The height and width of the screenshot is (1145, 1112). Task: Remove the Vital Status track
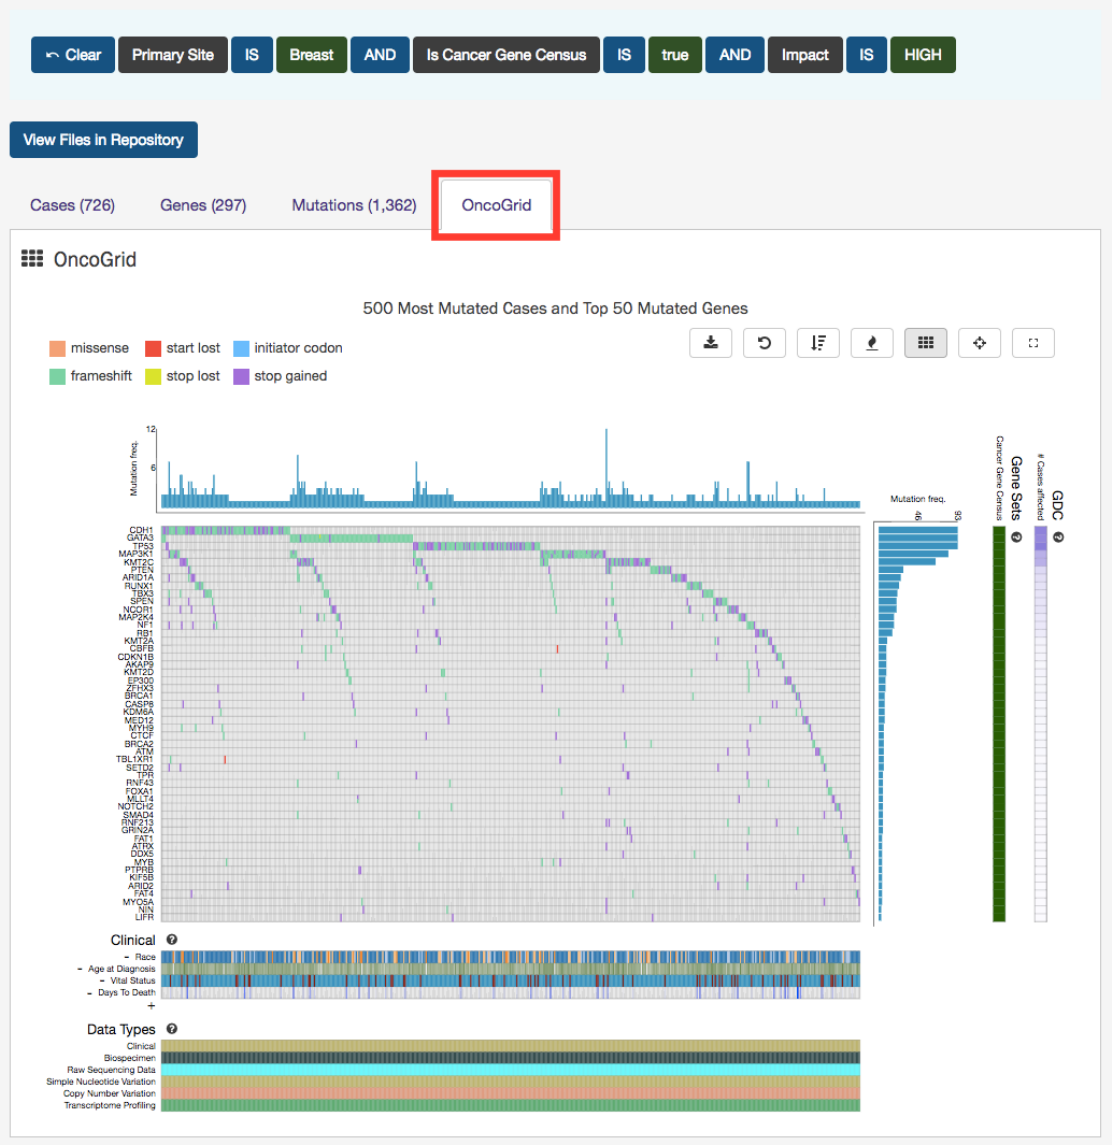pos(102,981)
